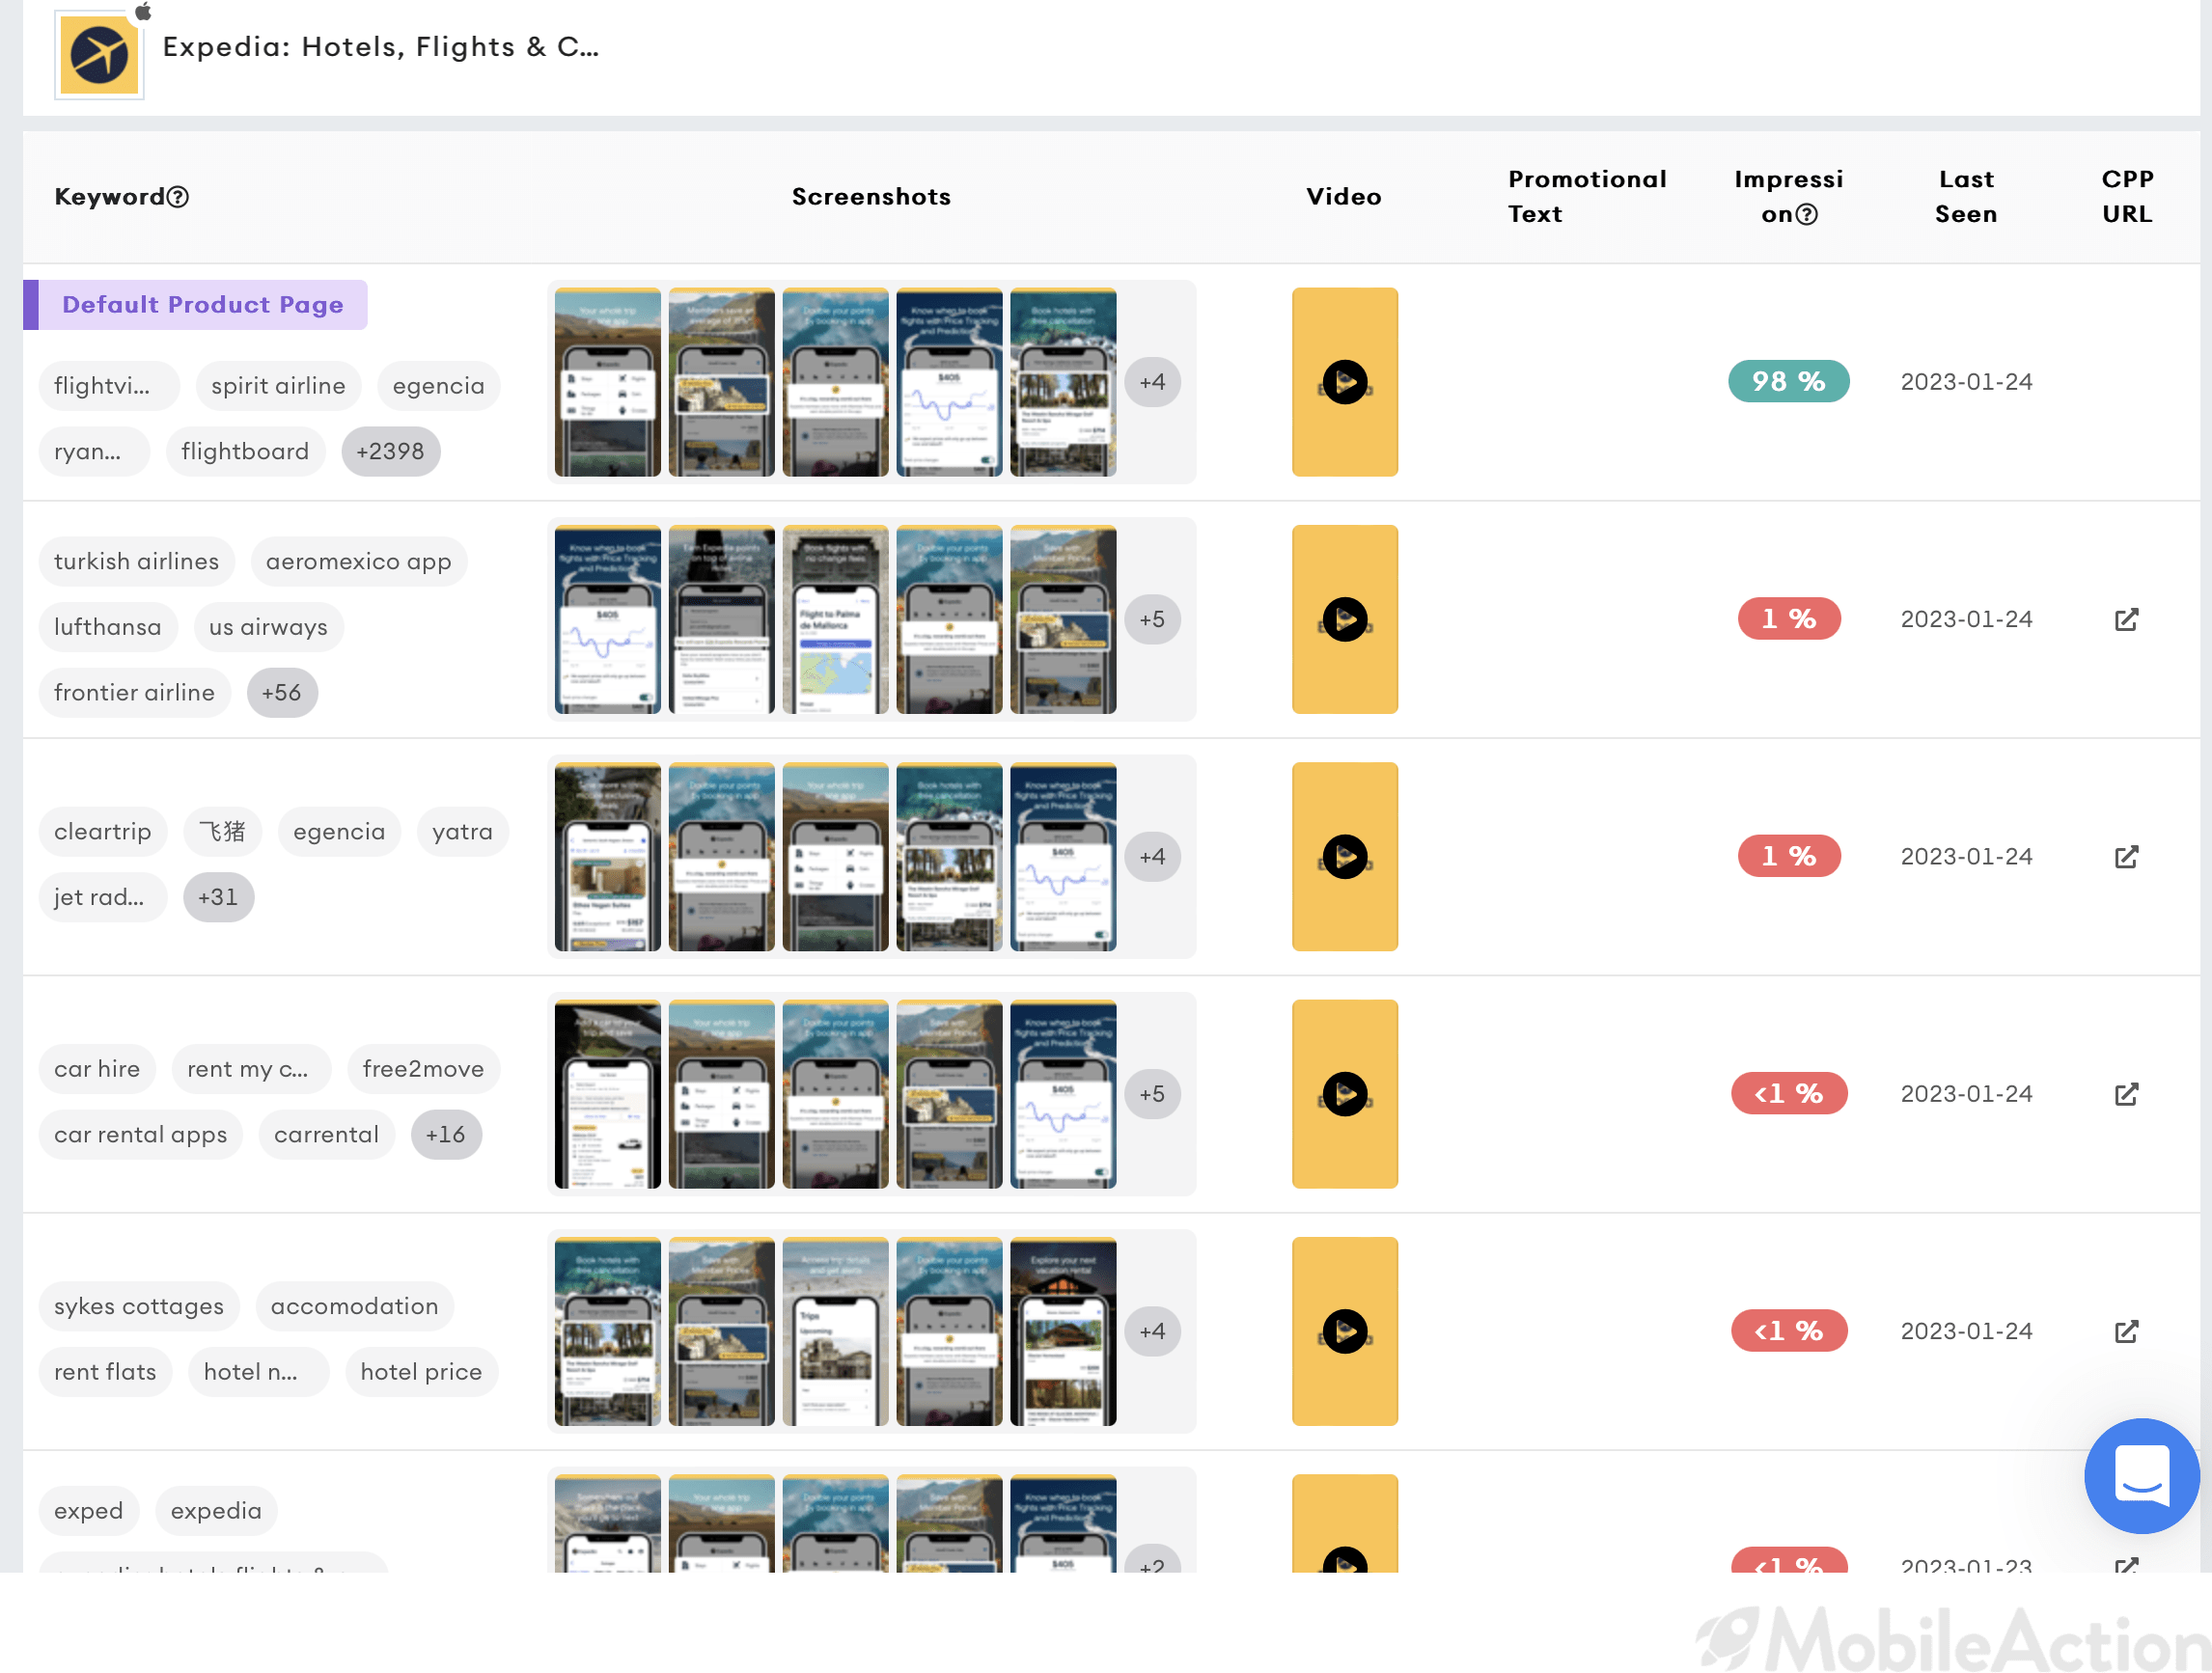Click the flightboard keyword chip
The height and width of the screenshot is (1673, 2212).
[x=245, y=452]
